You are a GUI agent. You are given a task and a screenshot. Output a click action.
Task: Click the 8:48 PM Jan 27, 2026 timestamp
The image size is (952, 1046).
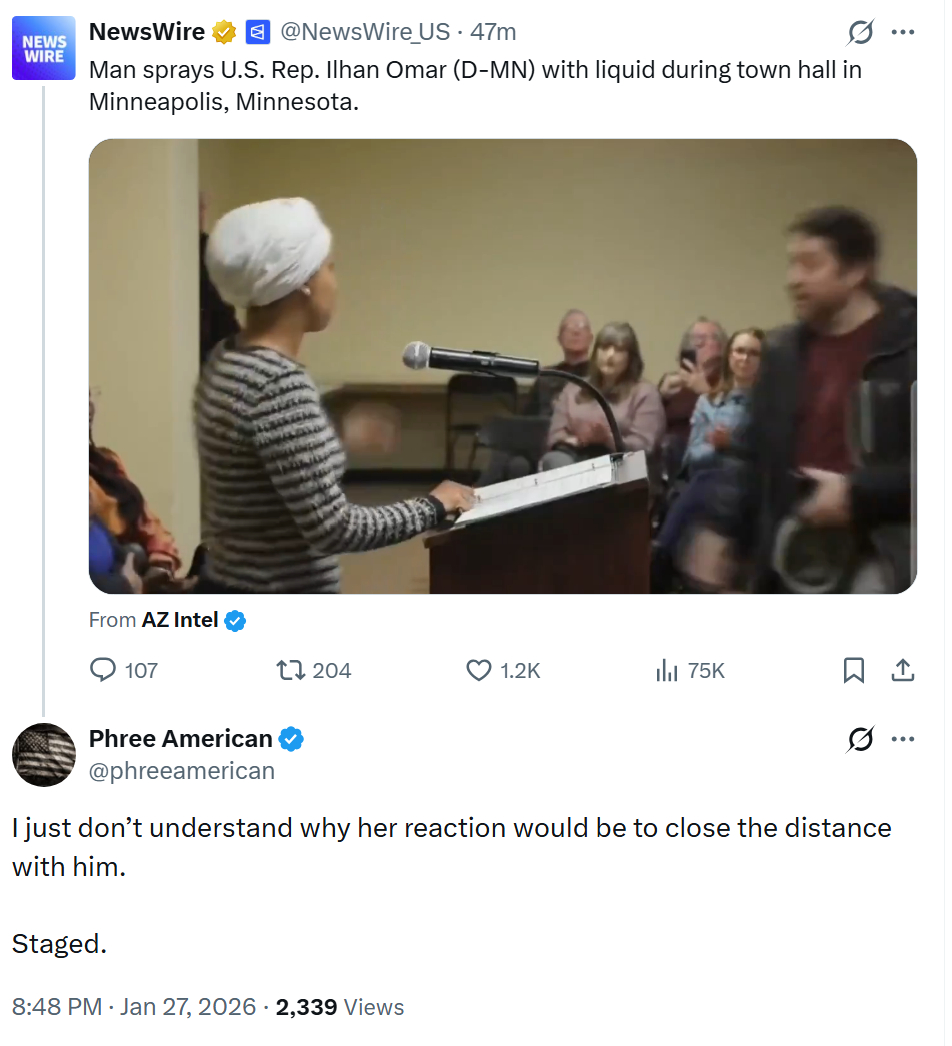point(134,1007)
